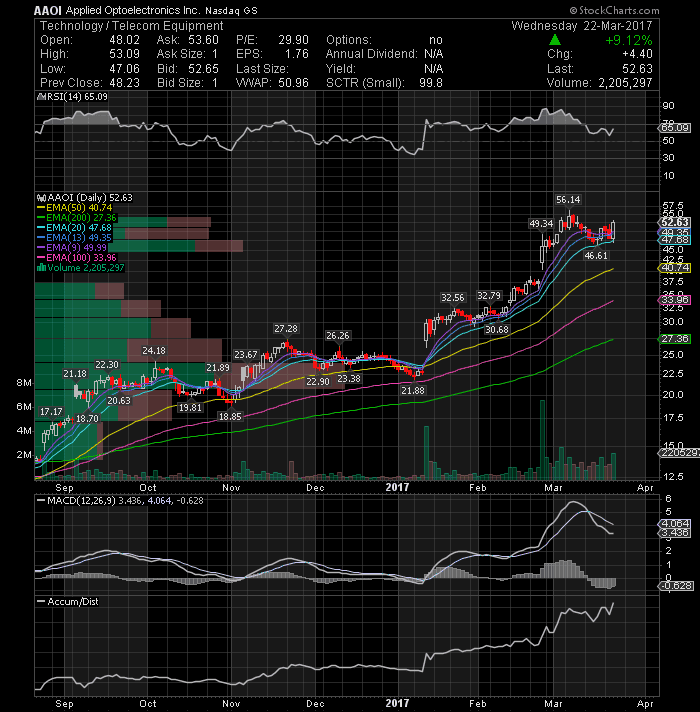Click the Chg value +4.40
Image resolution: width=700 pixels, height=712 pixels.
(x=637, y=54)
